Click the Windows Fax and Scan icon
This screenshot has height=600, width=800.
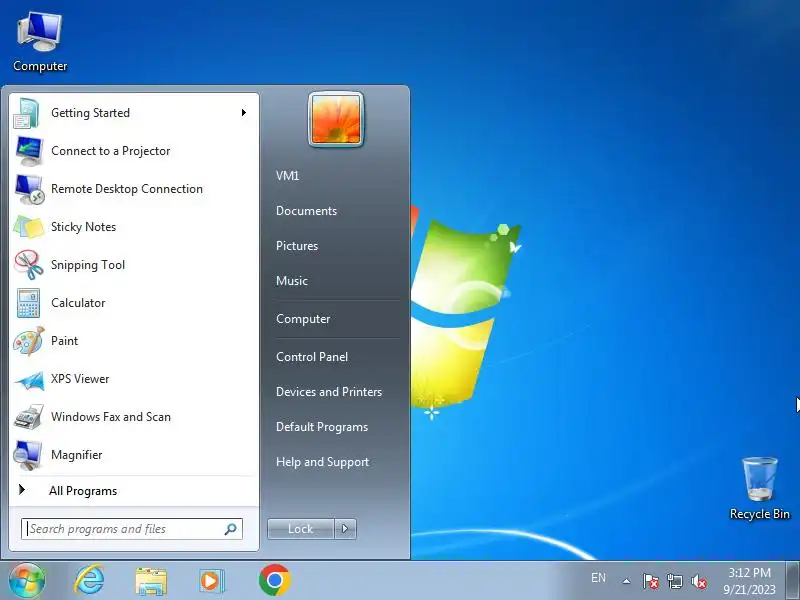coord(29,417)
